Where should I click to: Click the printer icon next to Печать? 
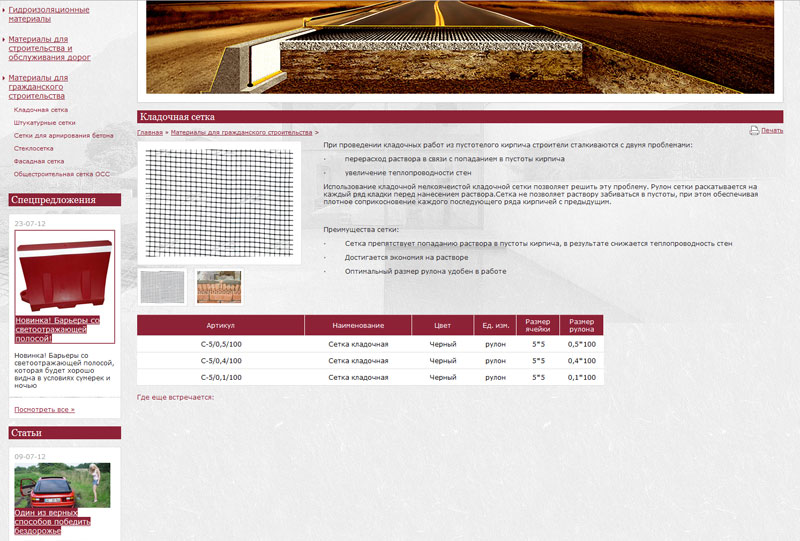(753, 131)
